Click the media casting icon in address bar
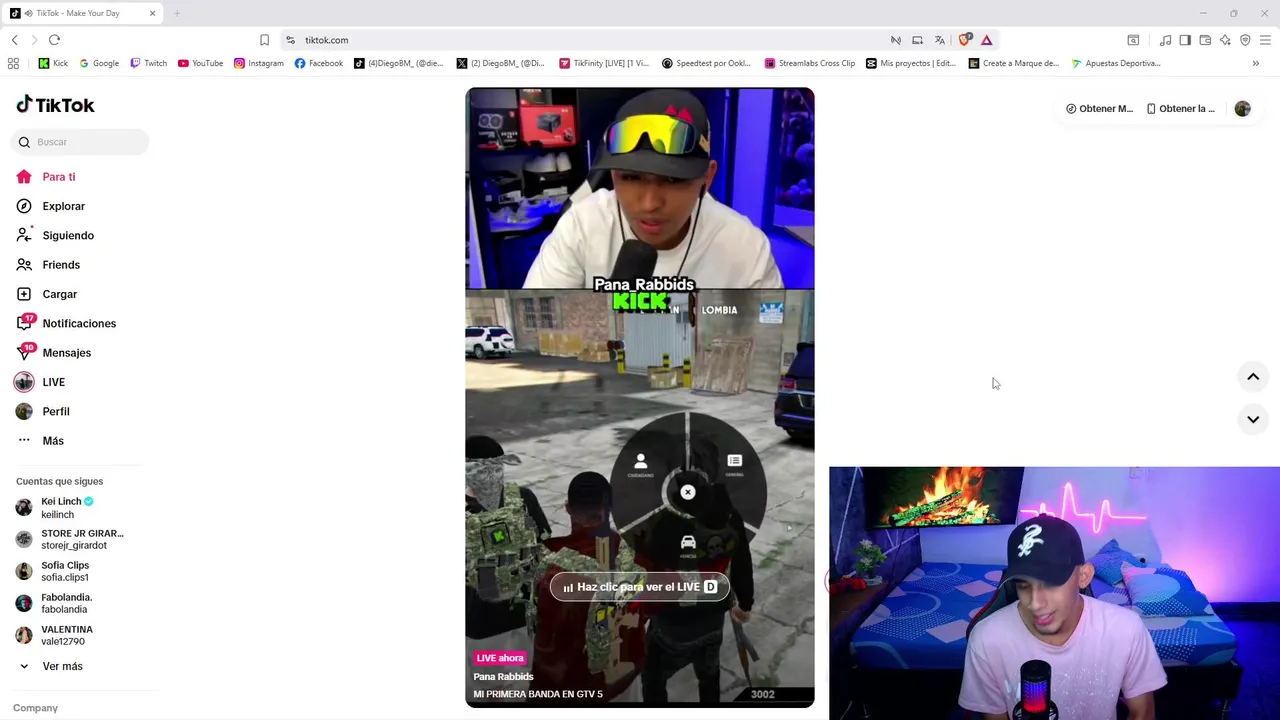Viewport: 1280px width, 720px height. pyautogui.click(x=917, y=40)
